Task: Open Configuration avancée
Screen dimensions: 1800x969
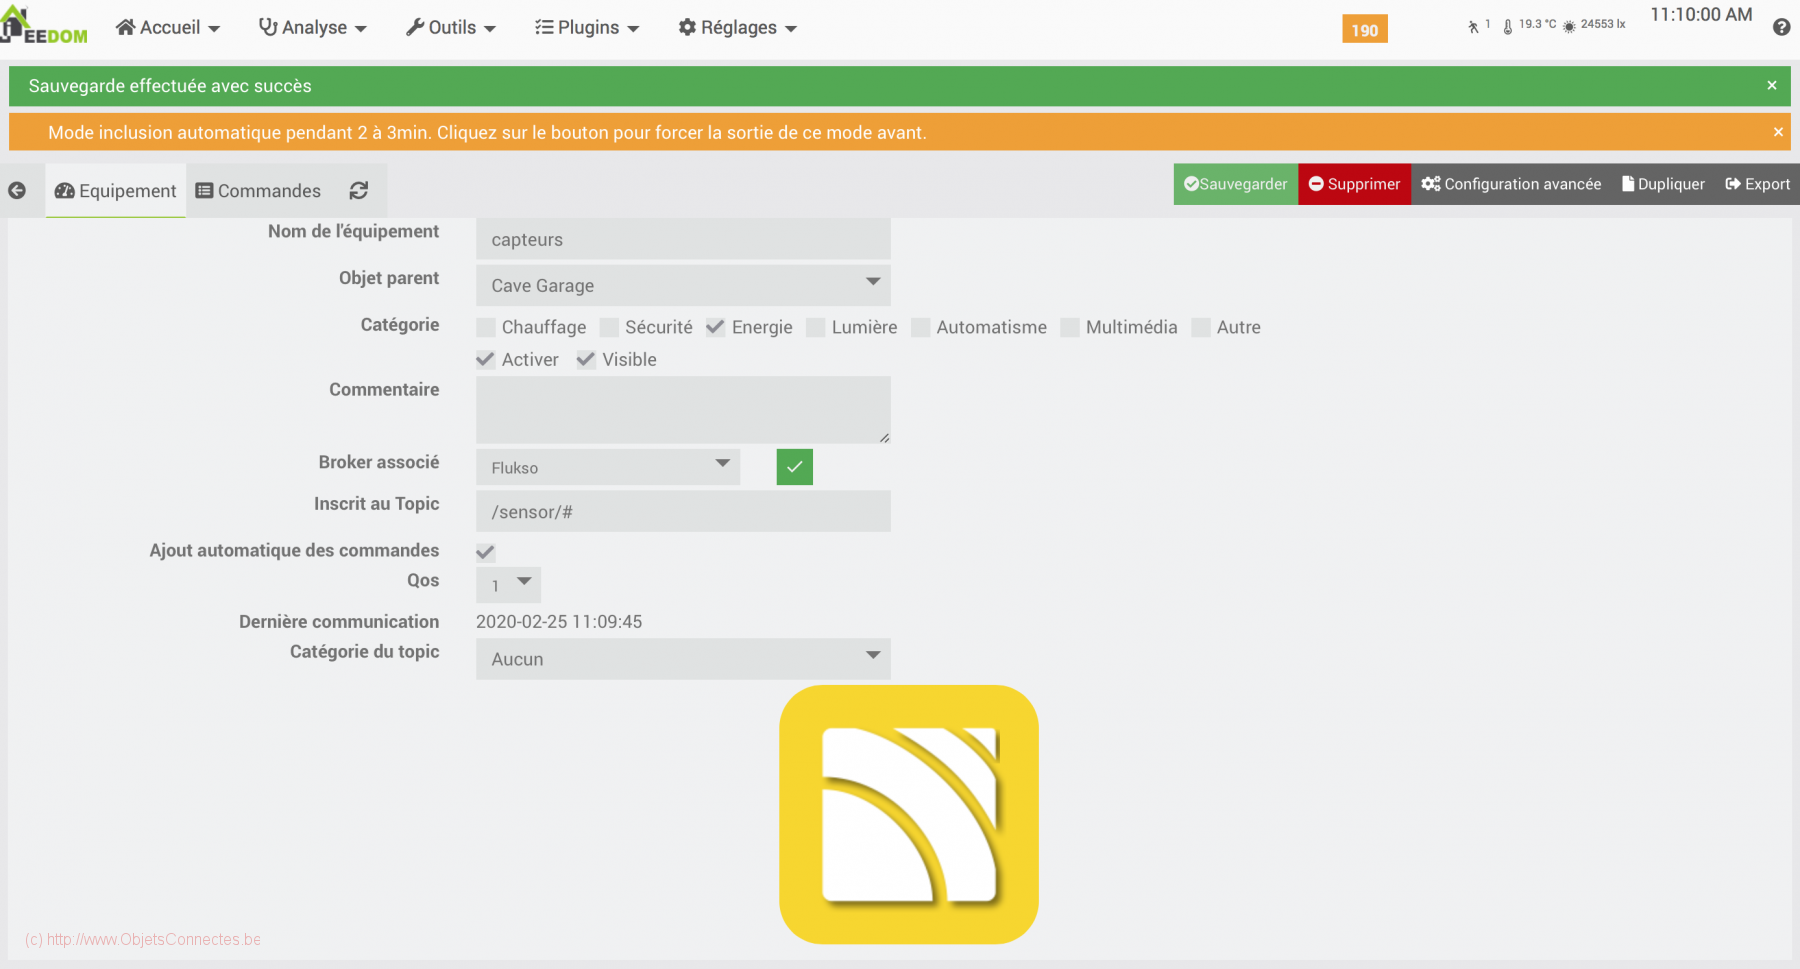Action: click(x=1511, y=184)
